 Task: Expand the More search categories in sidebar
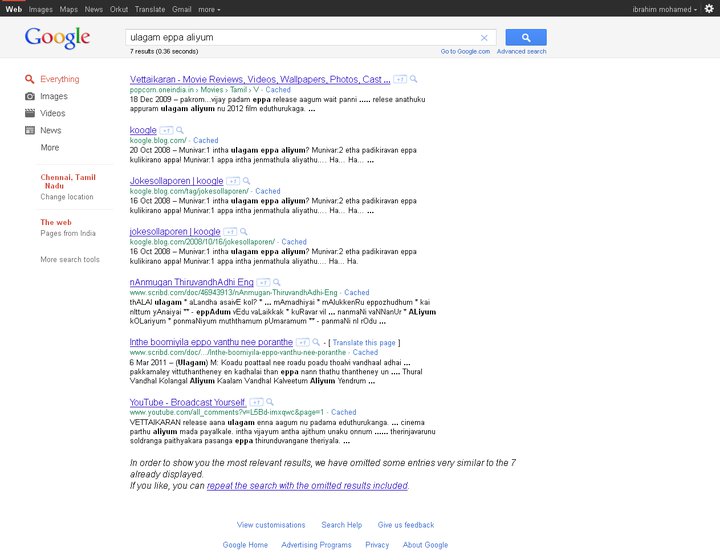[x=50, y=147]
